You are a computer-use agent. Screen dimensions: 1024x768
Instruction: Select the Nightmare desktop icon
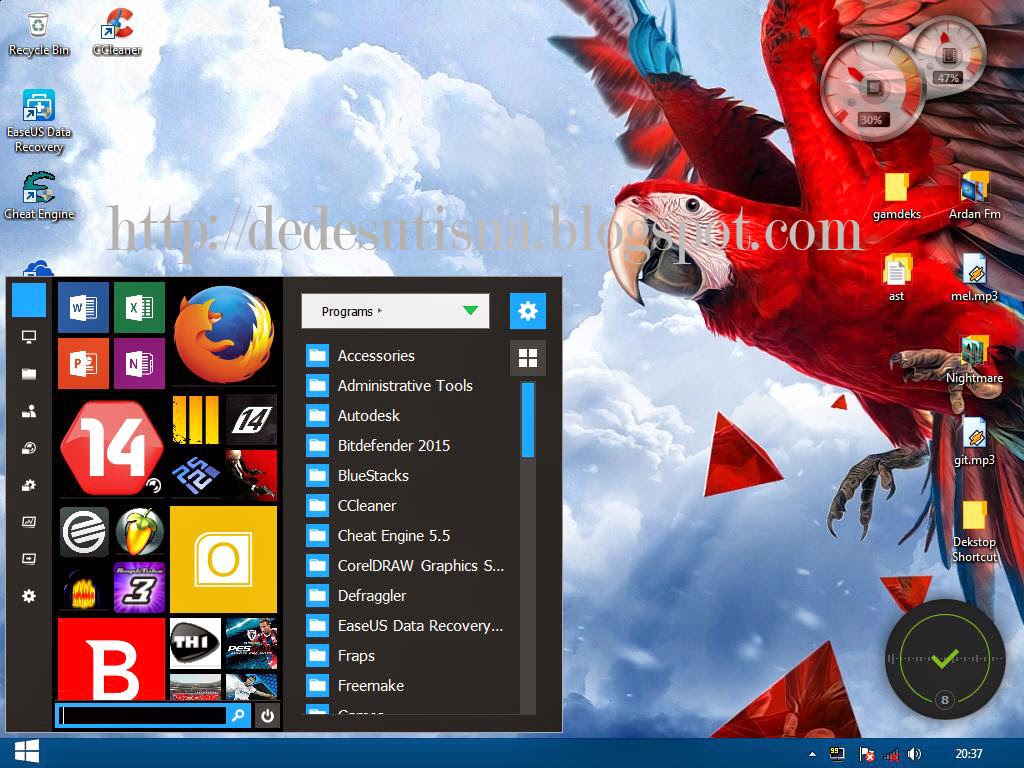point(974,360)
